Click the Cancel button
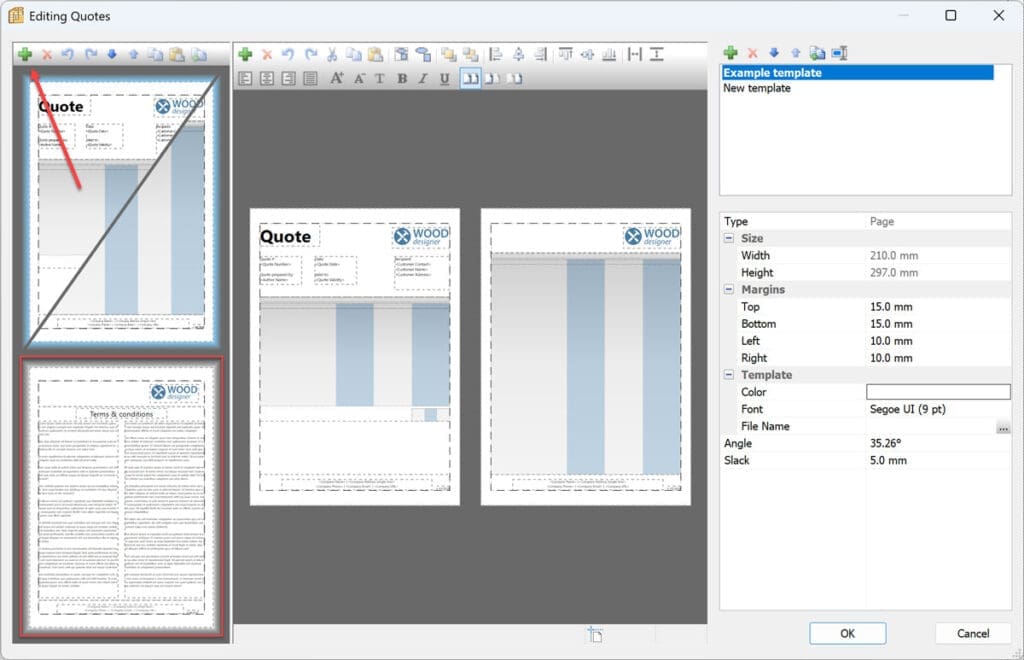Viewport: 1024px width, 660px height. point(973,633)
